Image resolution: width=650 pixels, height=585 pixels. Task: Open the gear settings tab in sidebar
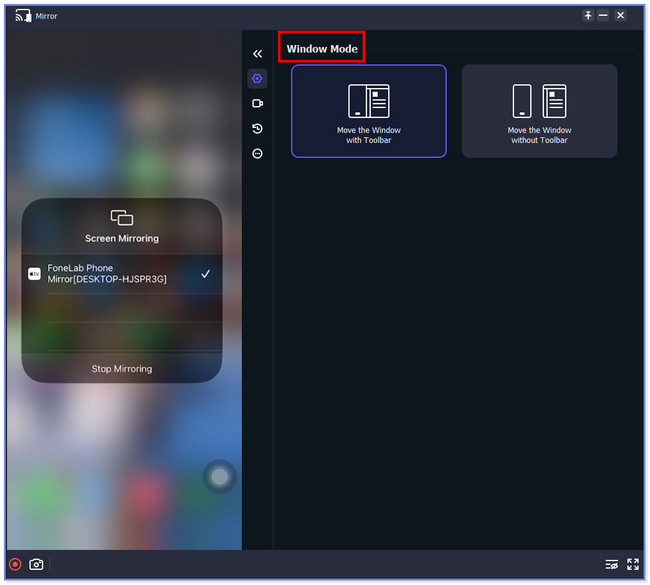[257, 78]
